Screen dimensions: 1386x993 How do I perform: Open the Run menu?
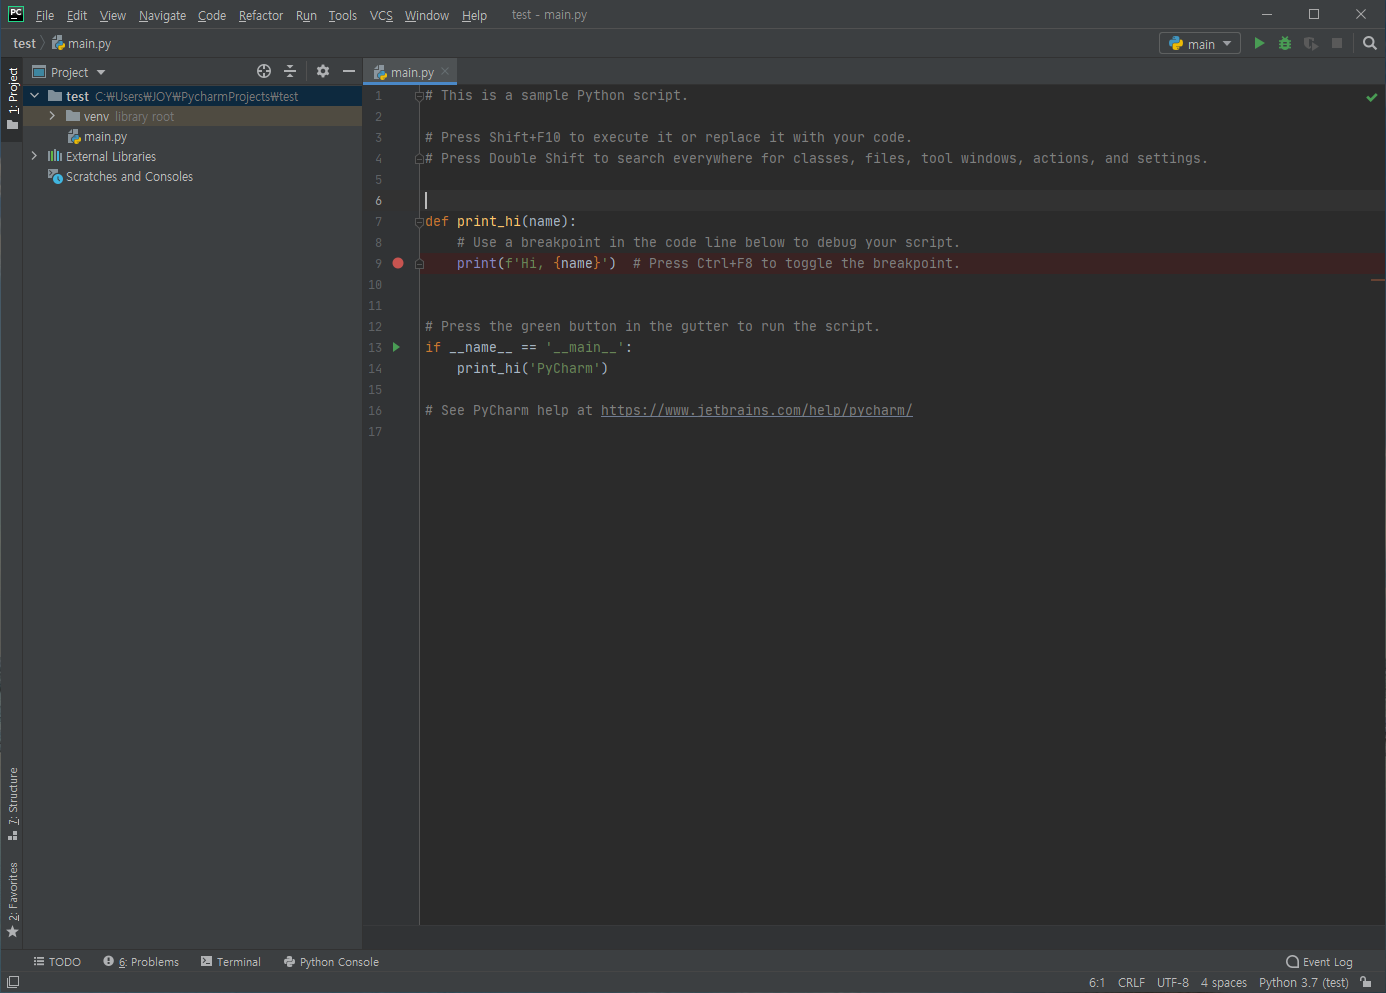306,15
